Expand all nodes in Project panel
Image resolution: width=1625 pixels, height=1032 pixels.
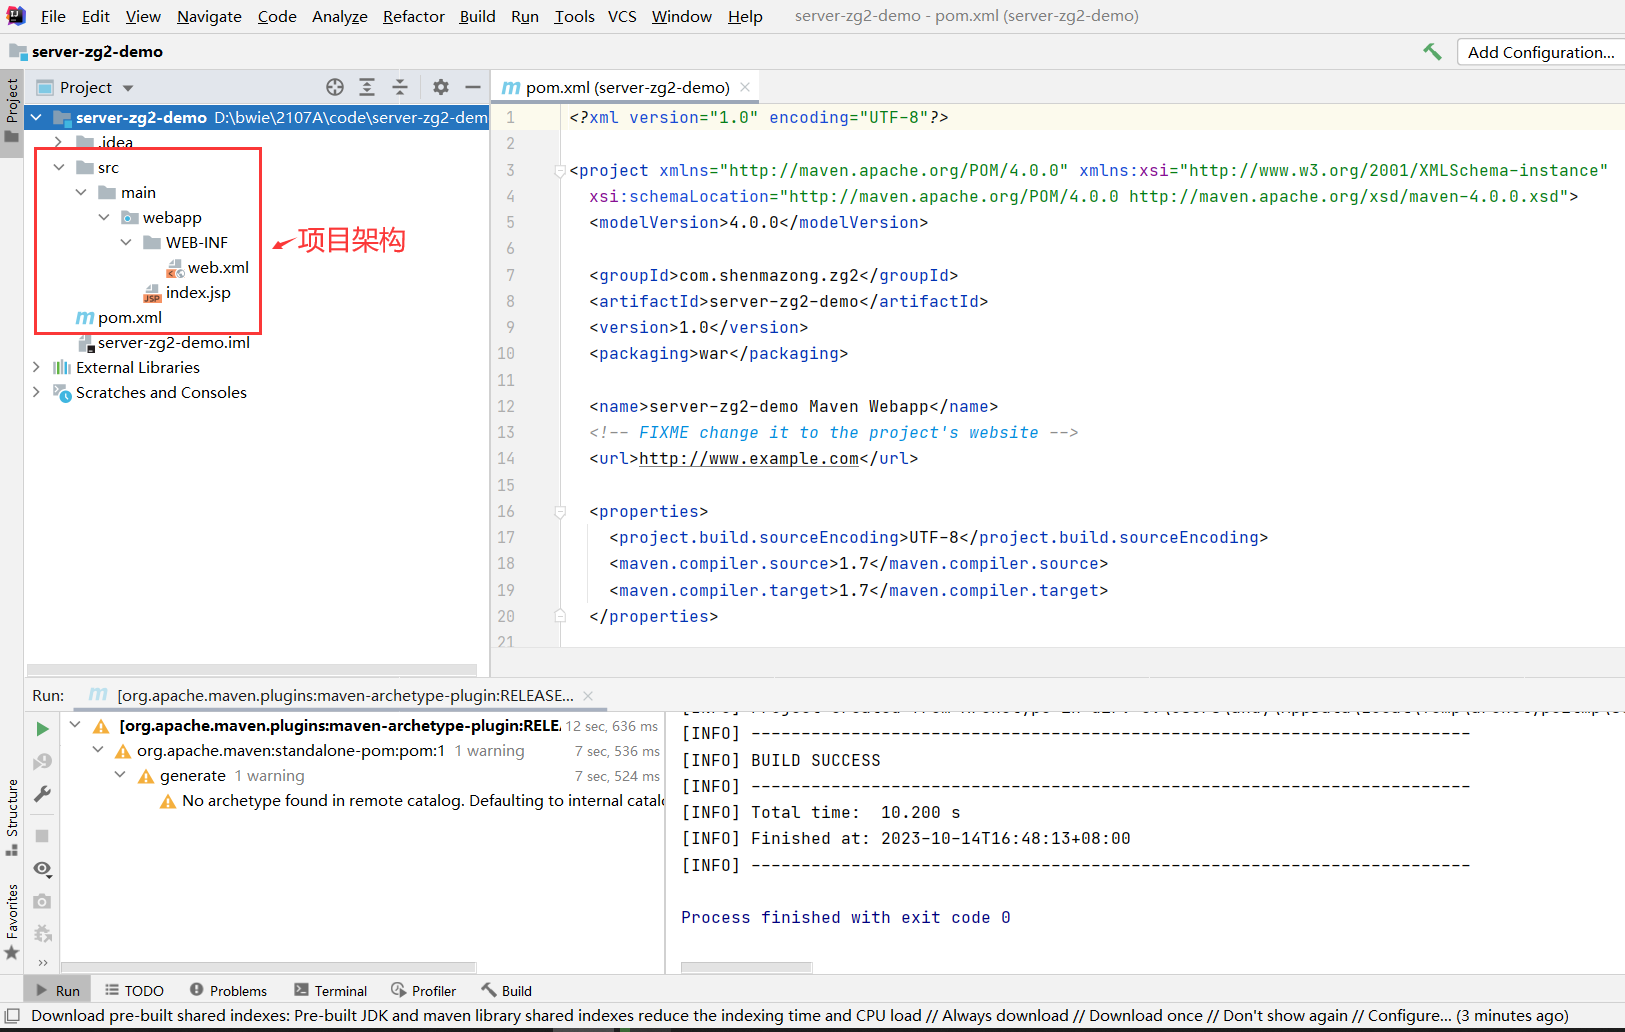[367, 87]
